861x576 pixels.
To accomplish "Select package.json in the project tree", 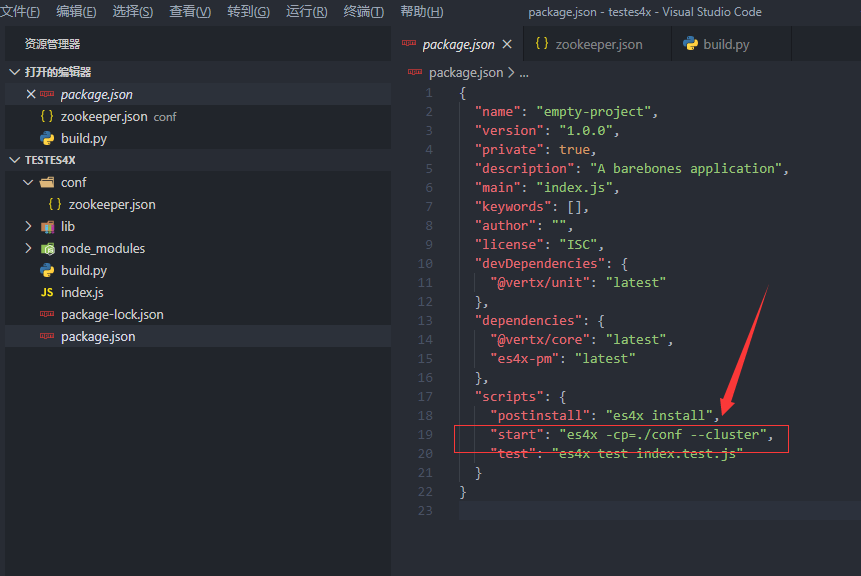I will [x=198, y=335].
